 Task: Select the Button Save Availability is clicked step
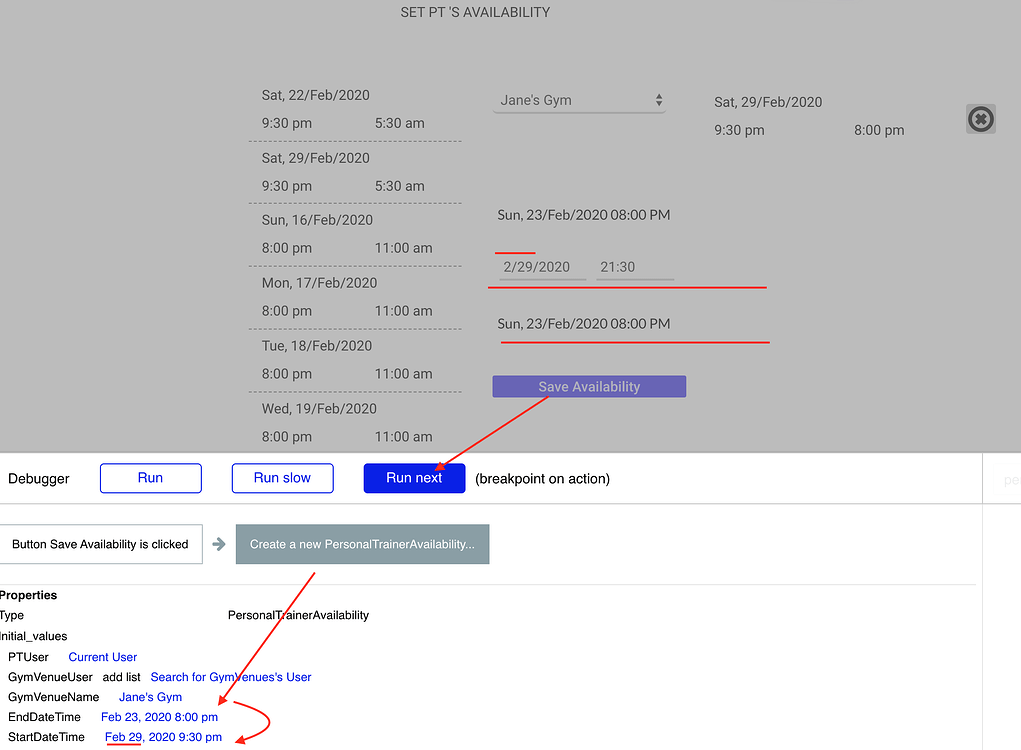[x=100, y=543]
